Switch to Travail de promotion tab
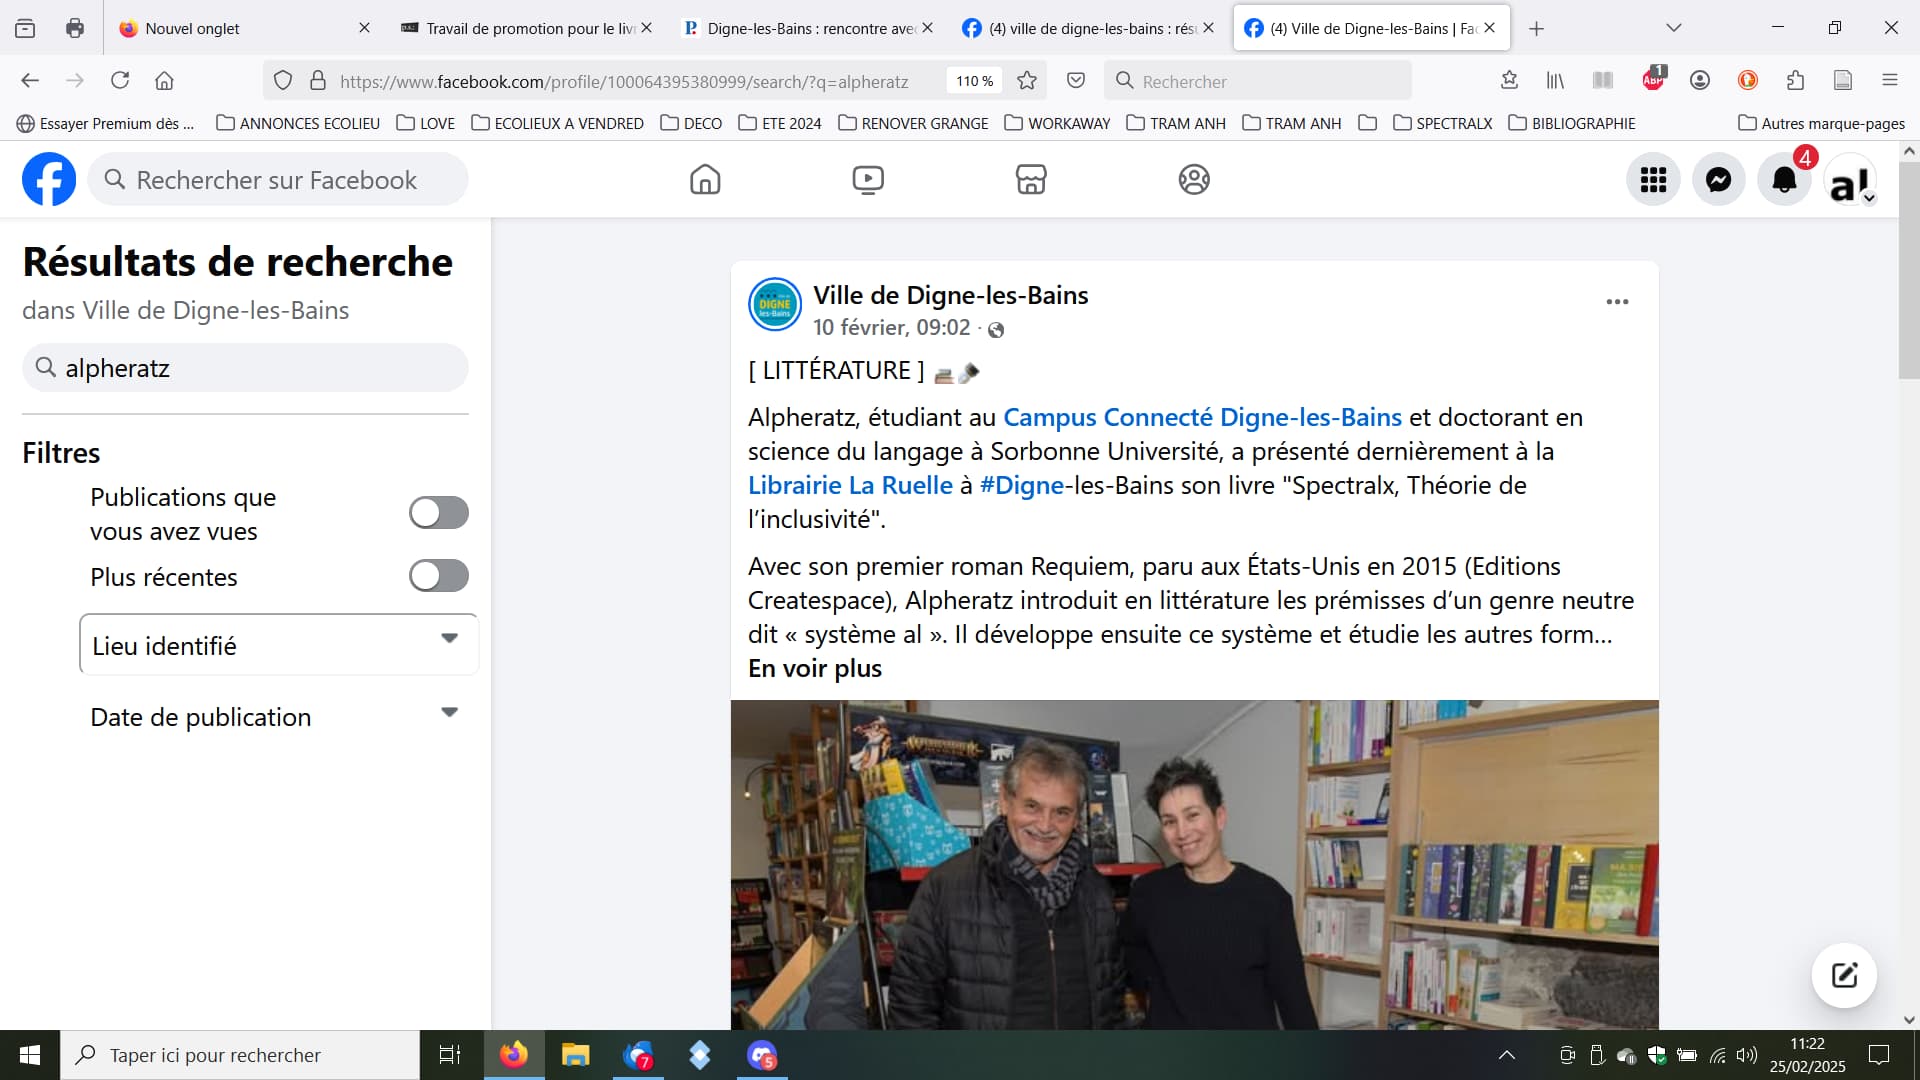Viewport: 1920px width, 1080px height. point(527,28)
